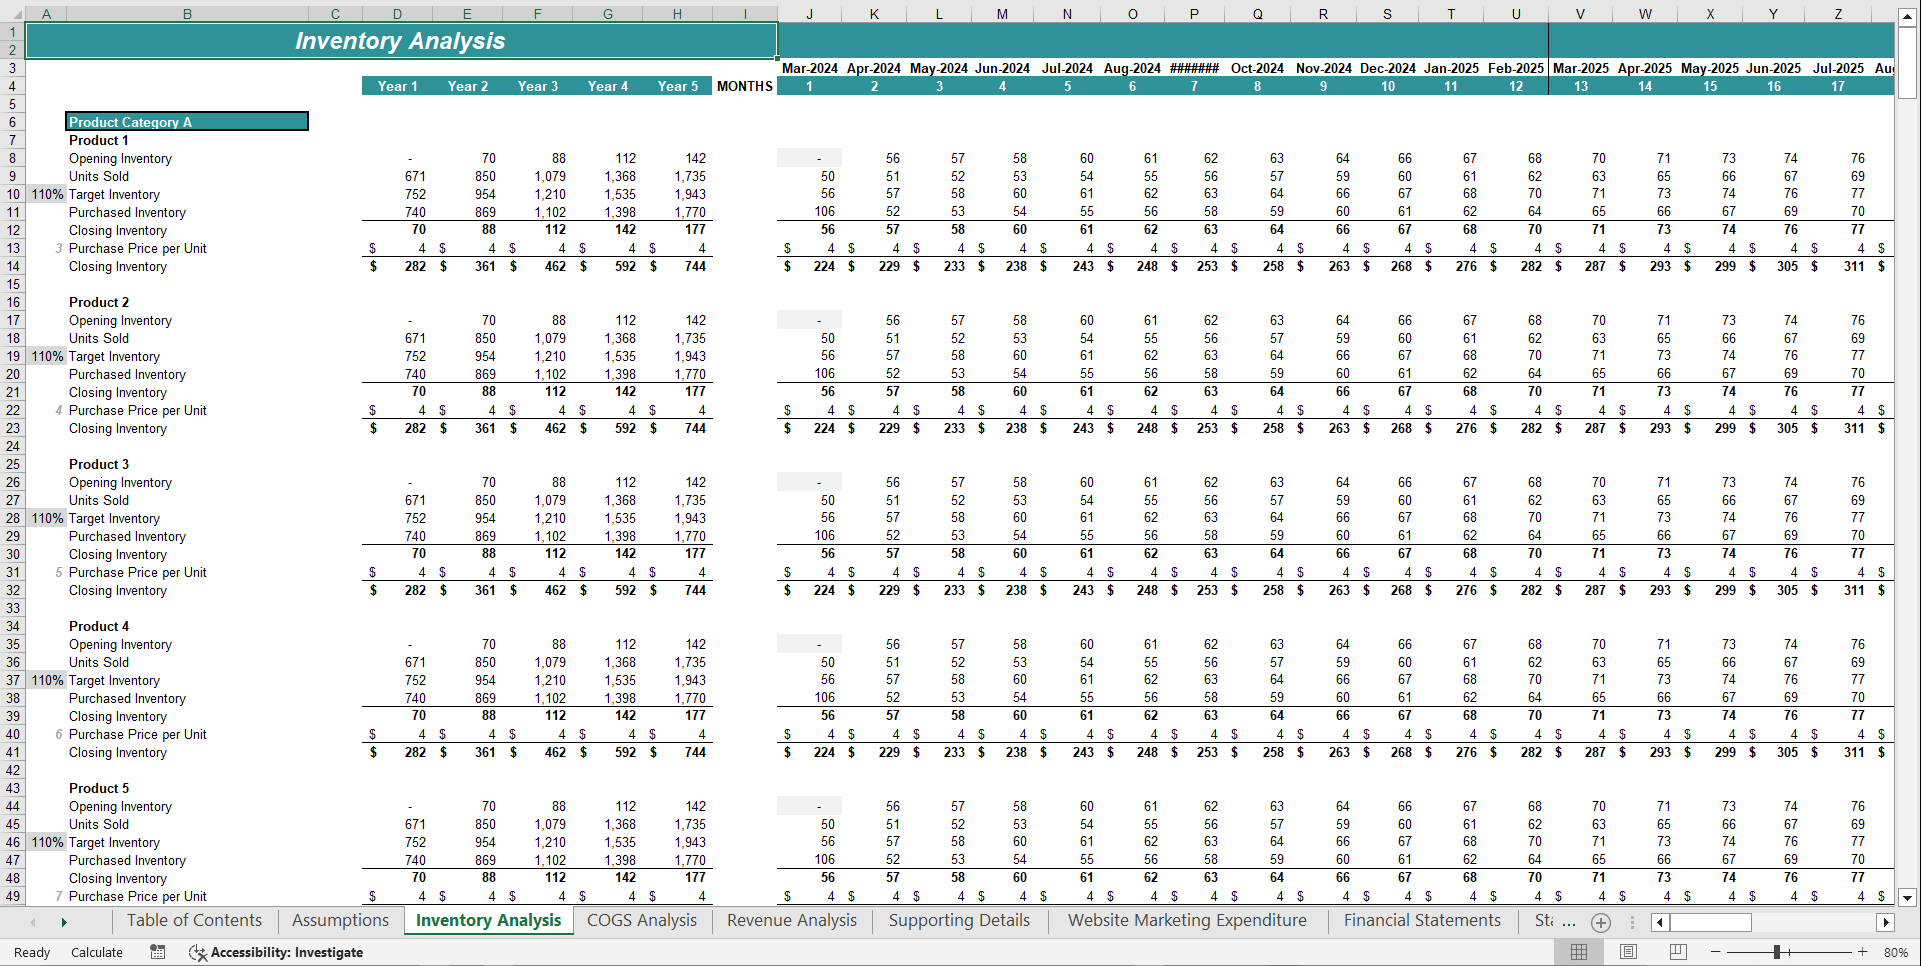This screenshot has height=966, width=1921.
Task: Zoom out using the minus icon
Action: [x=1715, y=952]
